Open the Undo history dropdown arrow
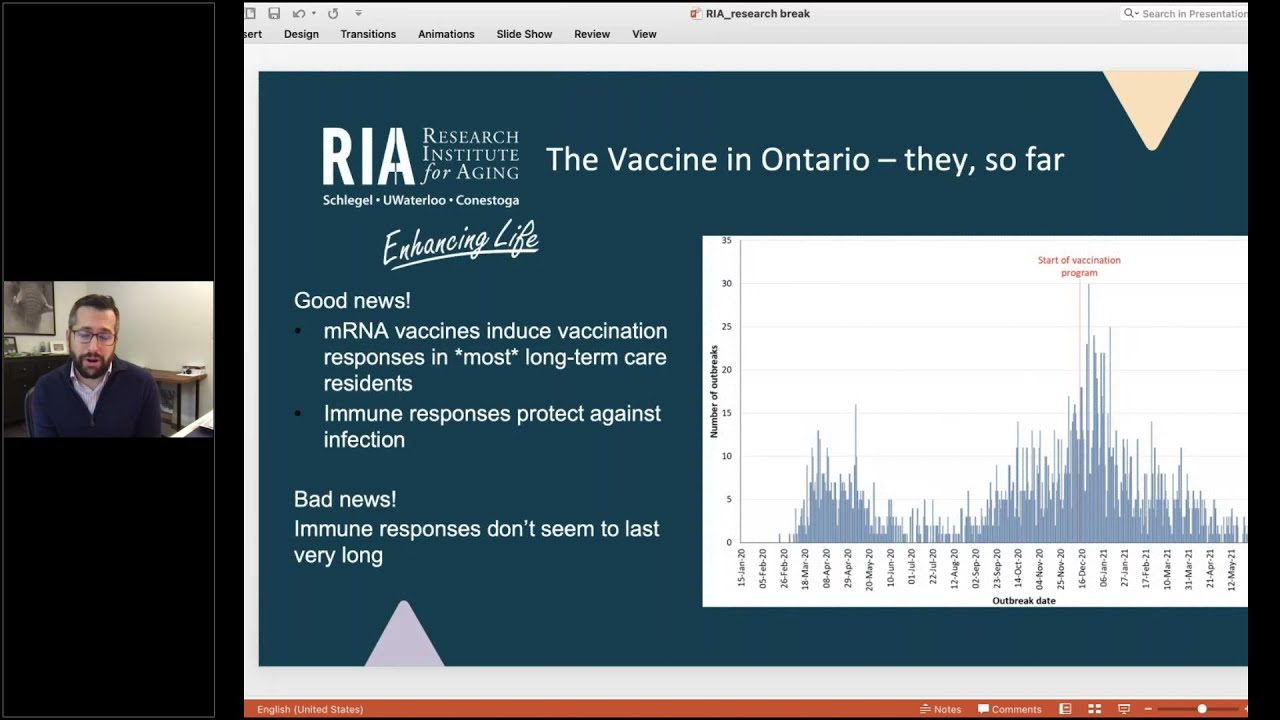Viewport: 1280px width, 720px height. [313, 14]
